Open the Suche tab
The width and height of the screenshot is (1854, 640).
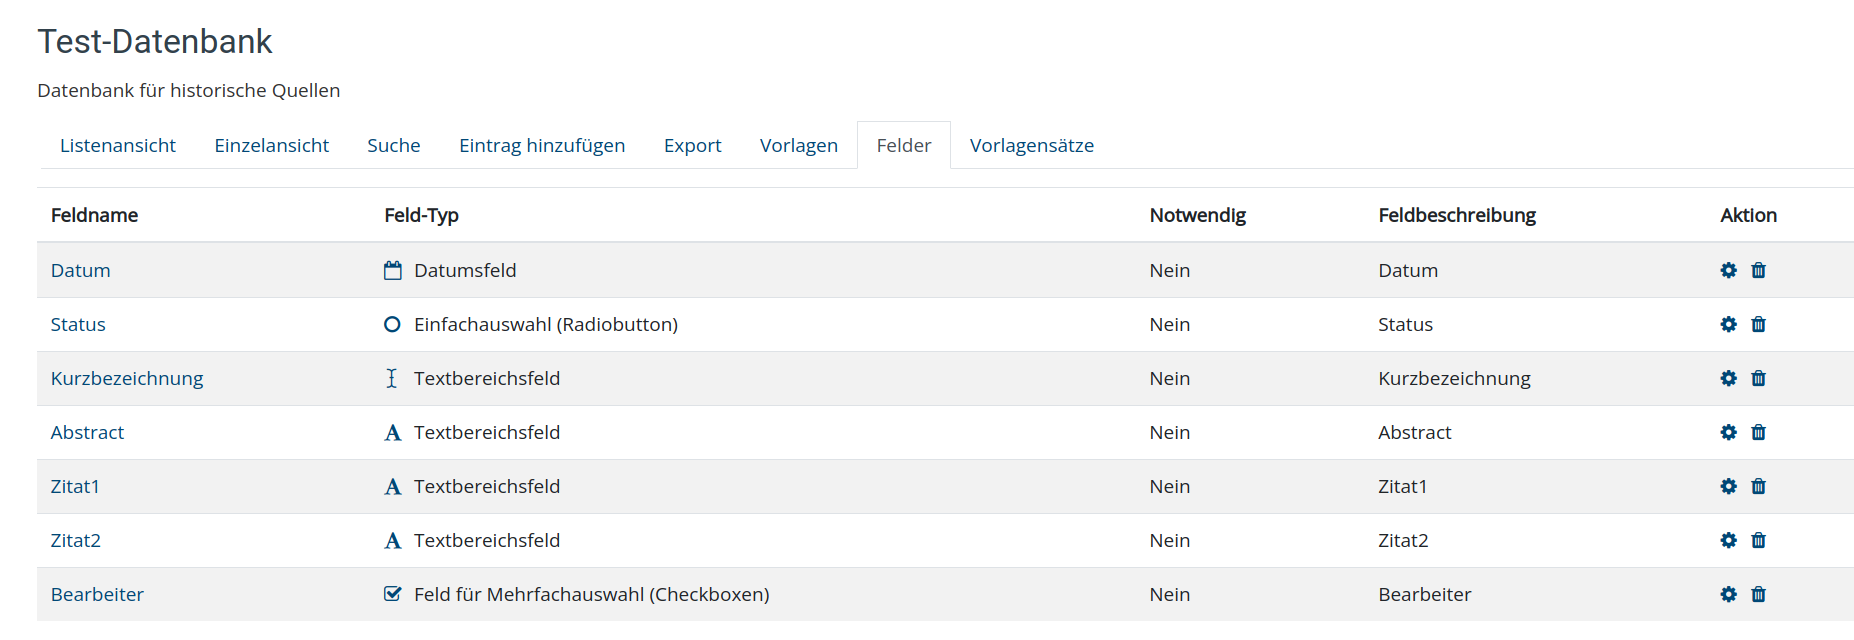point(394,145)
